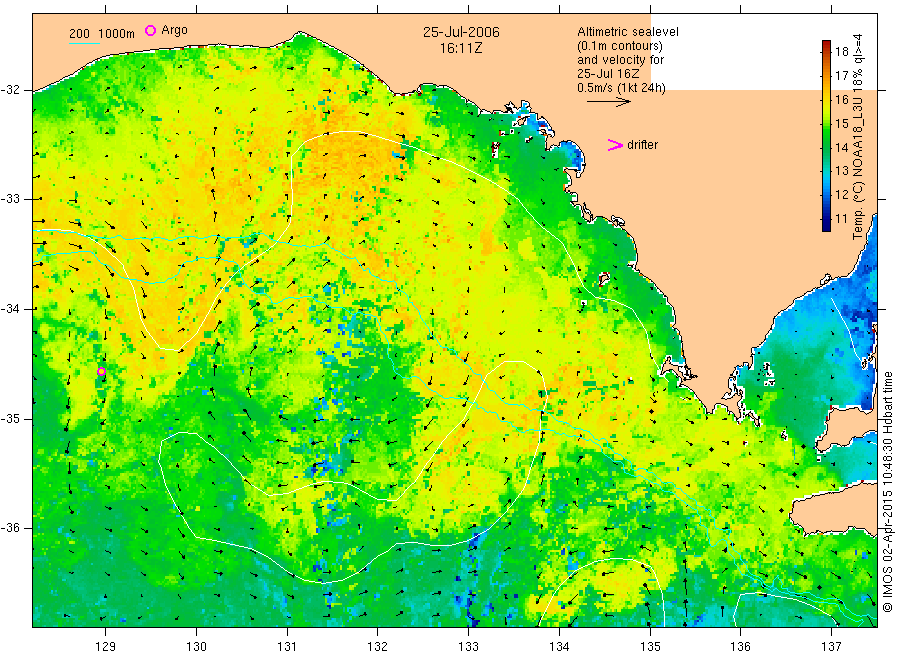The height and width of the screenshot is (660, 900).
Task: Click the drifter legend label
Action: click(642, 145)
